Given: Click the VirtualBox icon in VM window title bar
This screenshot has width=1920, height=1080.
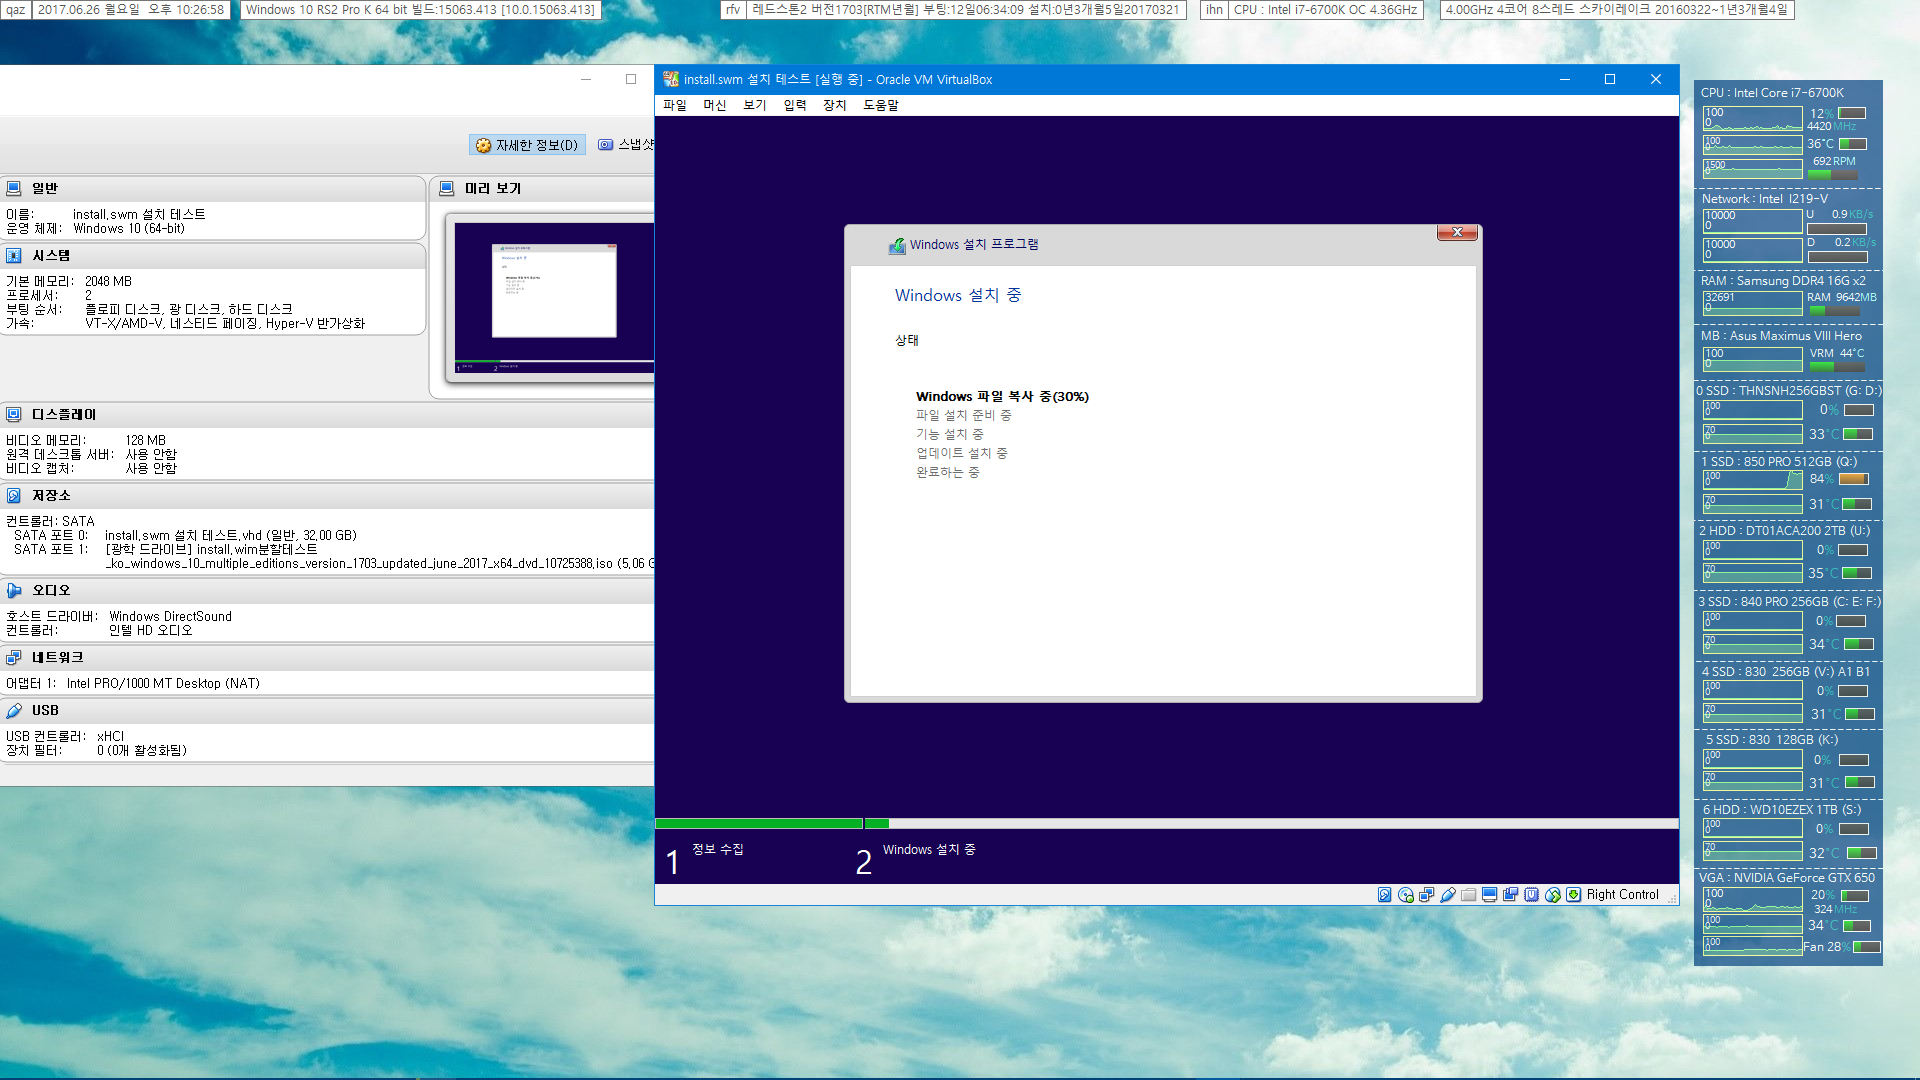Looking at the screenshot, I should 671,79.
